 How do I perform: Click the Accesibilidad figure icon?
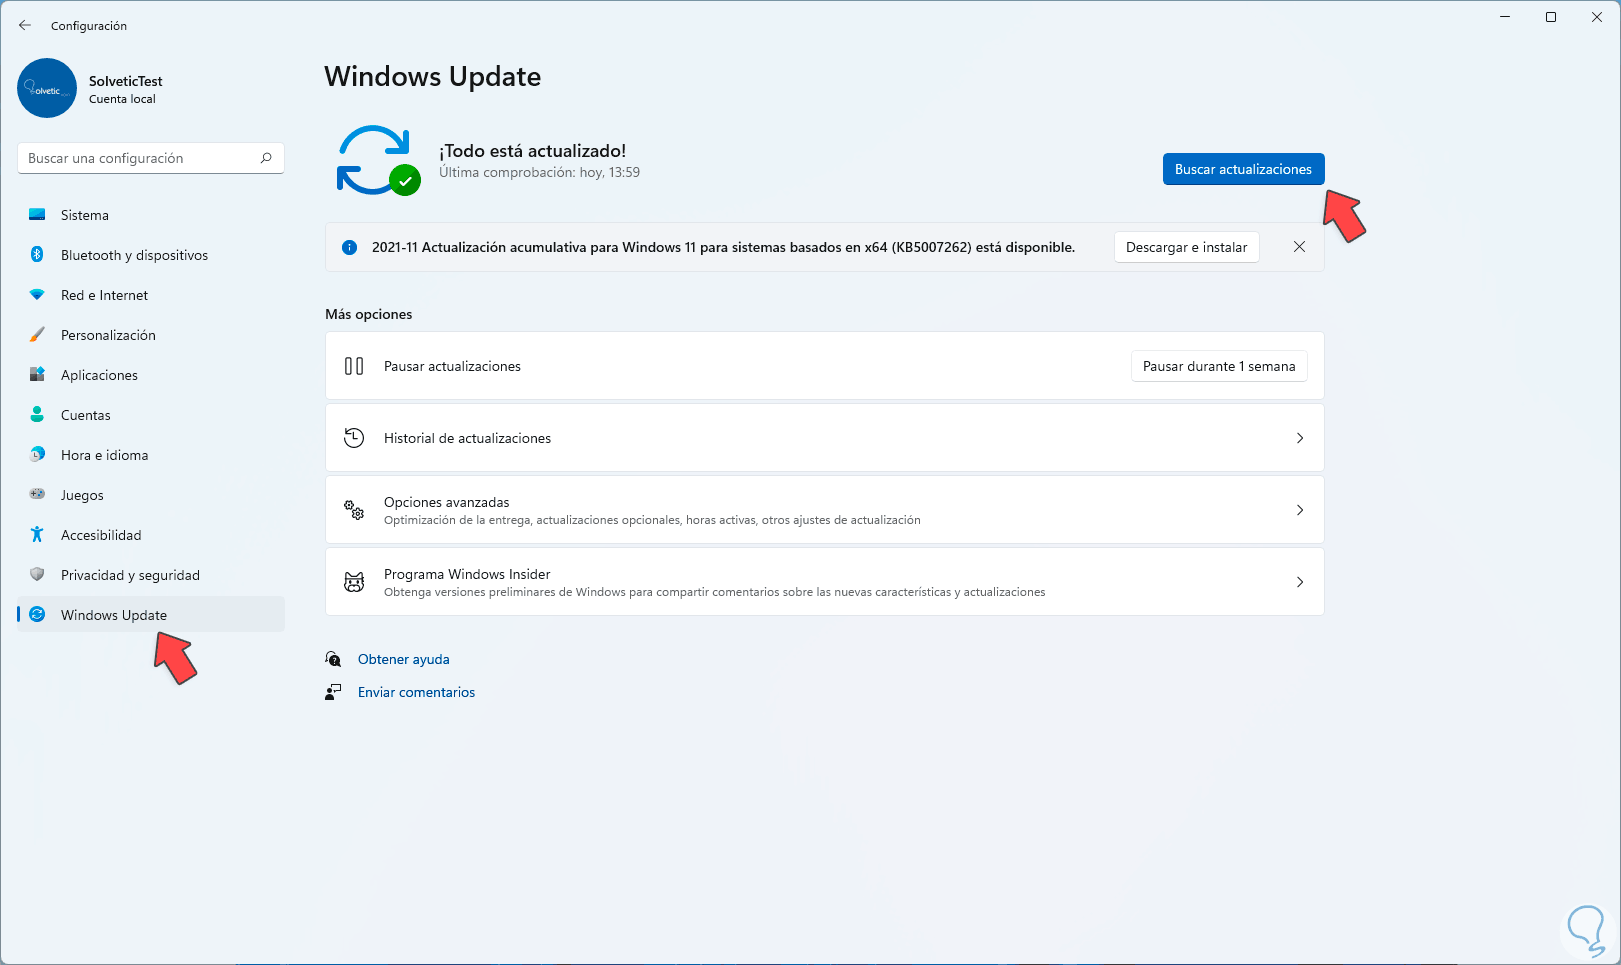(x=37, y=535)
